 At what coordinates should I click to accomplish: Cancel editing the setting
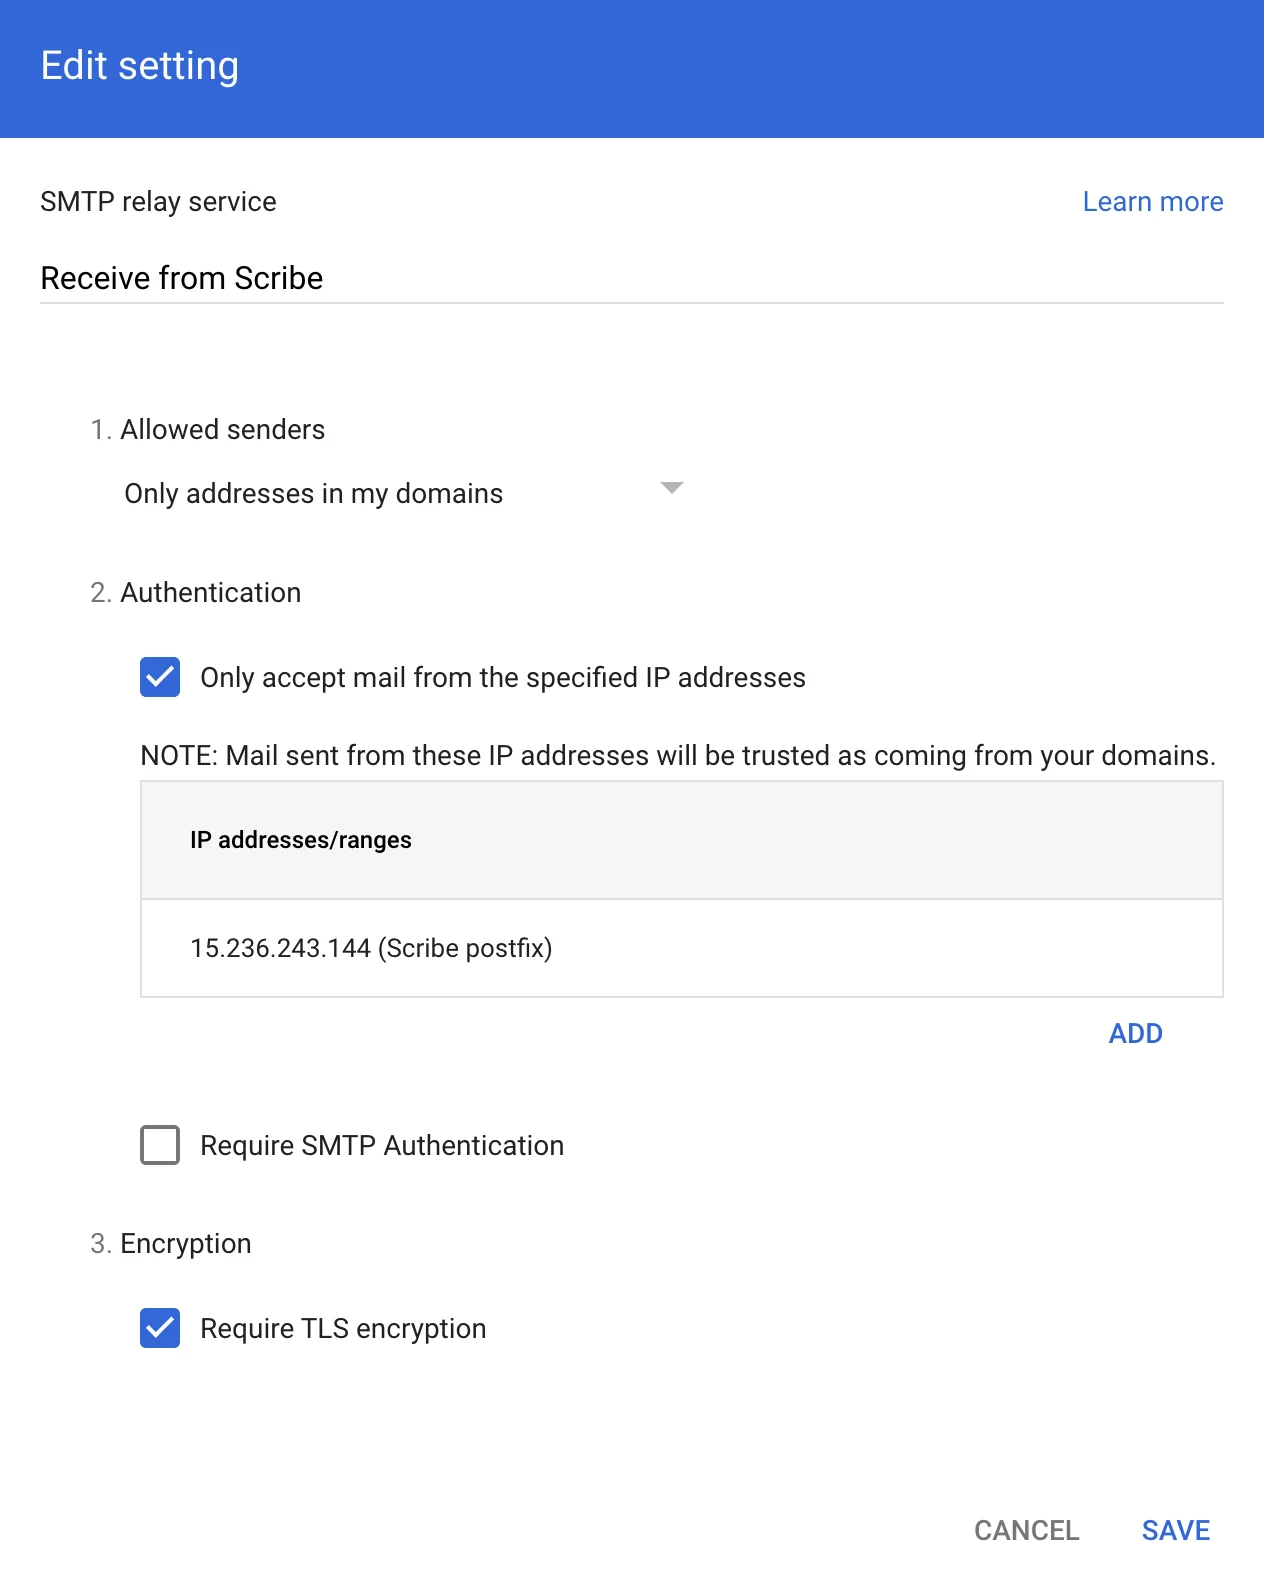tap(1026, 1530)
